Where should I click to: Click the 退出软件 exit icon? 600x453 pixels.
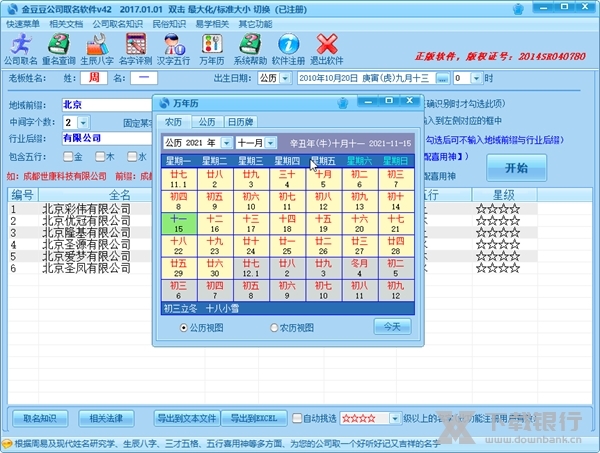pyautogui.click(x=326, y=49)
